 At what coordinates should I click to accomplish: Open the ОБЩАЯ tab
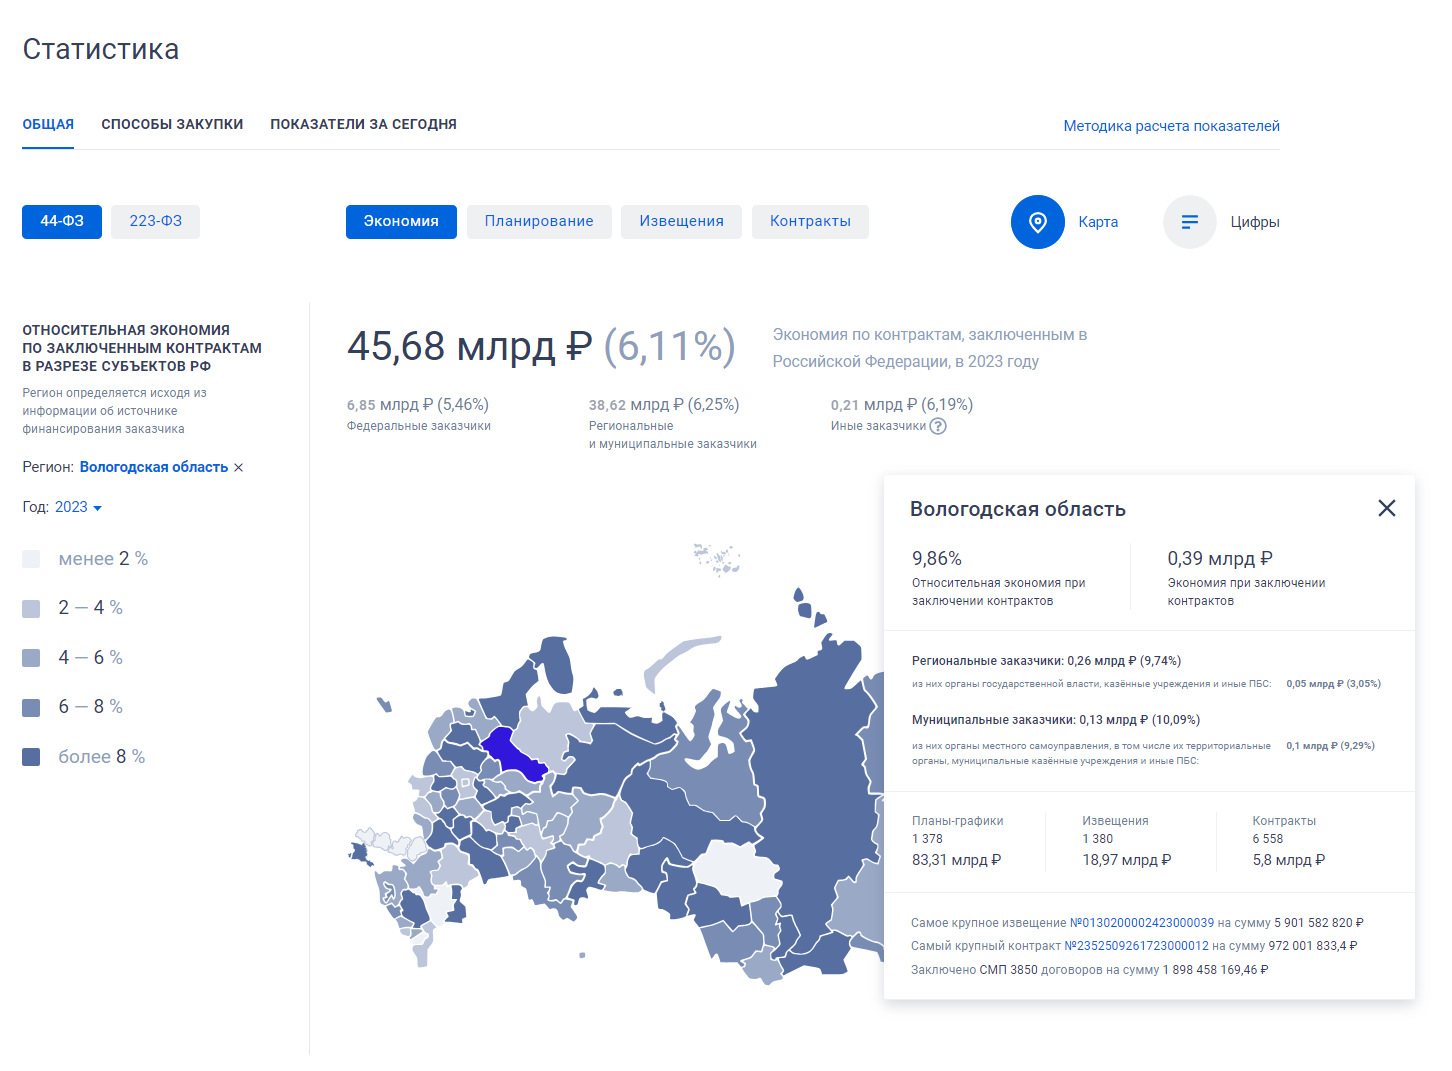48,124
